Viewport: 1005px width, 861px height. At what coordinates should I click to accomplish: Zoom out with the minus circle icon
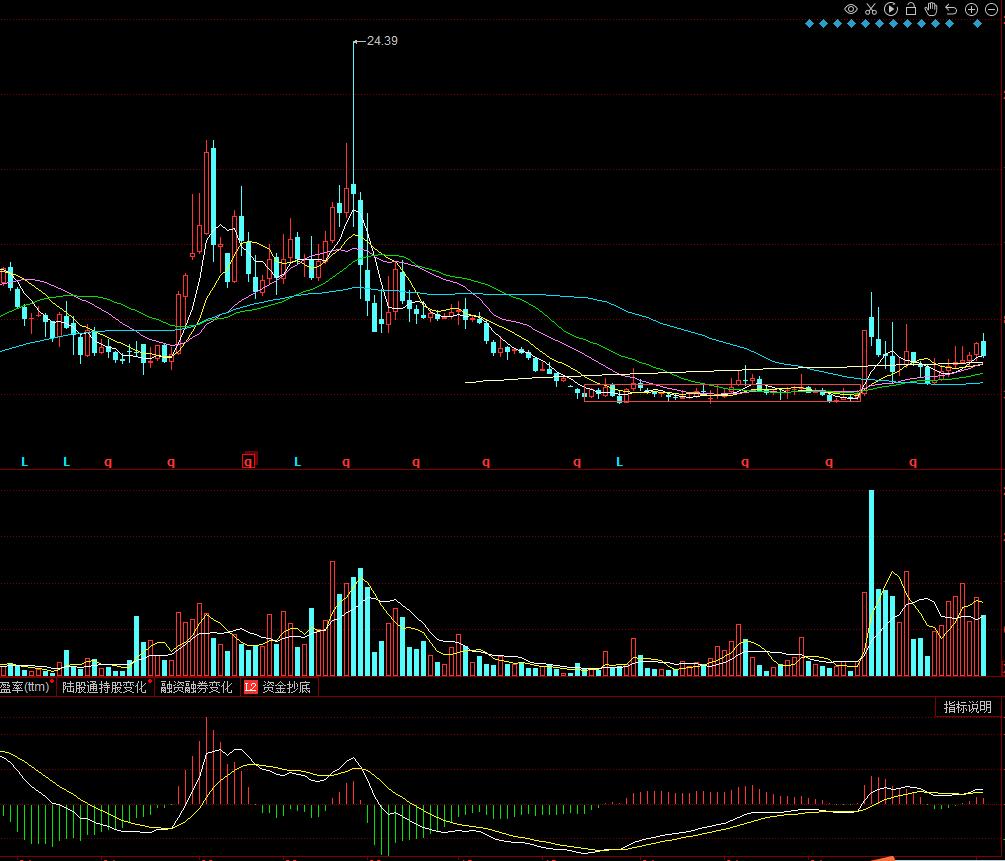(x=991, y=9)
